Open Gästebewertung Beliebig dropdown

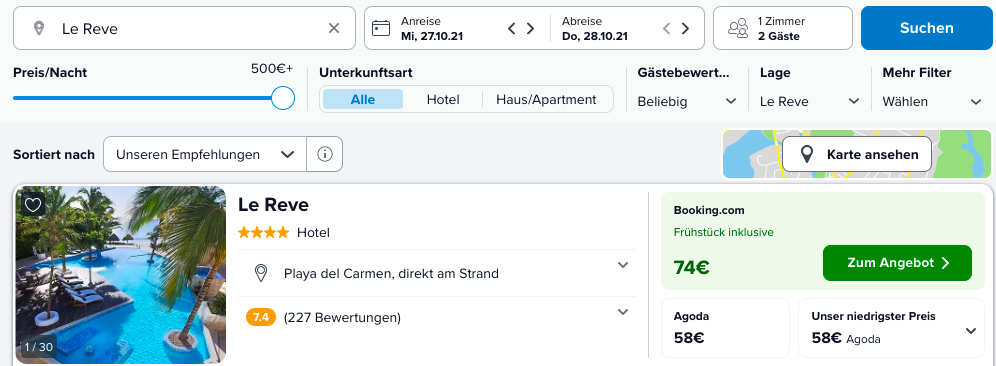687,102
